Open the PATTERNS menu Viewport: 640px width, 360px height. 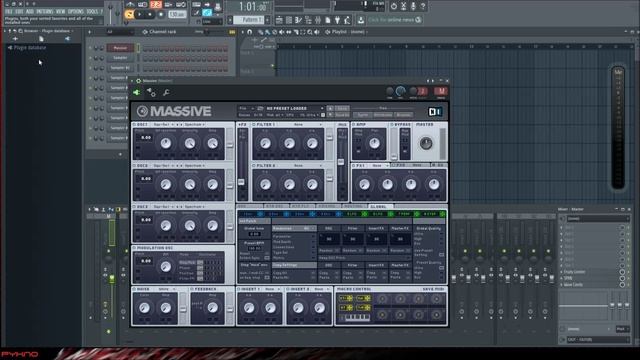(45, 11)
